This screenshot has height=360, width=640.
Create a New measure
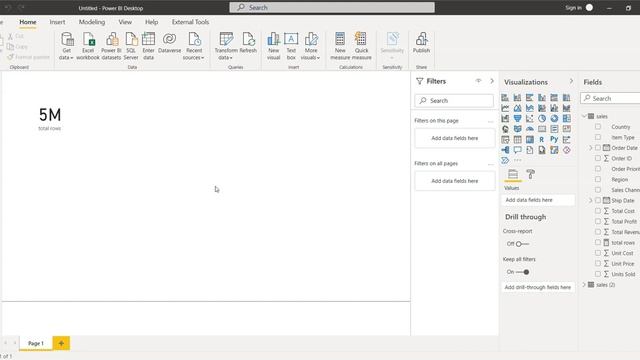click(x=340, y=46)
